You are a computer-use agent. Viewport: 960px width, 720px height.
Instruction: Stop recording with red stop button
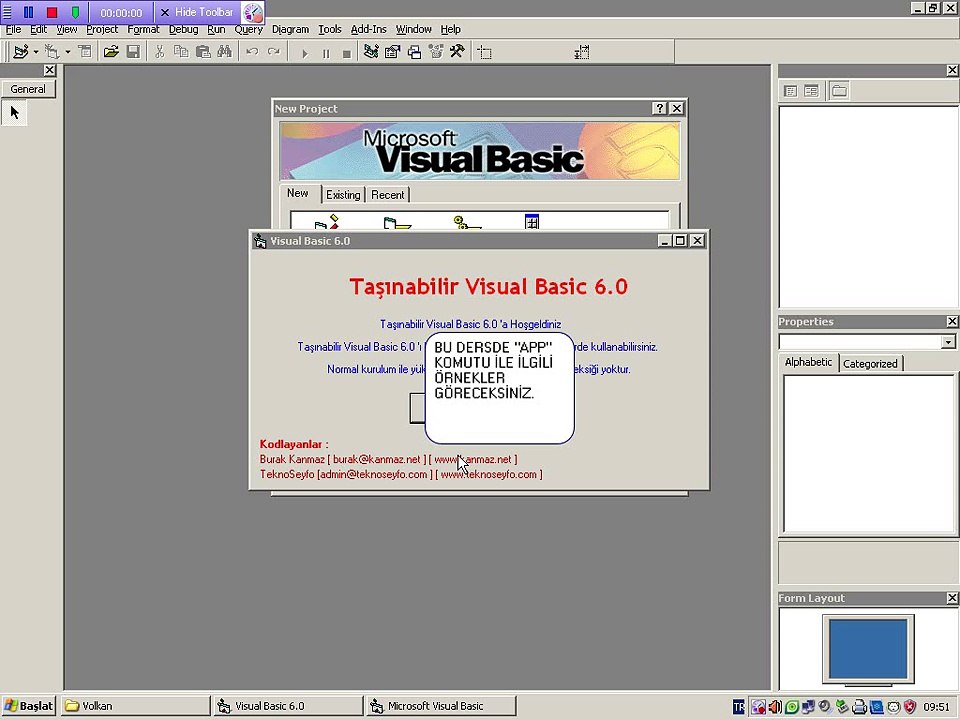click(52, 12)
